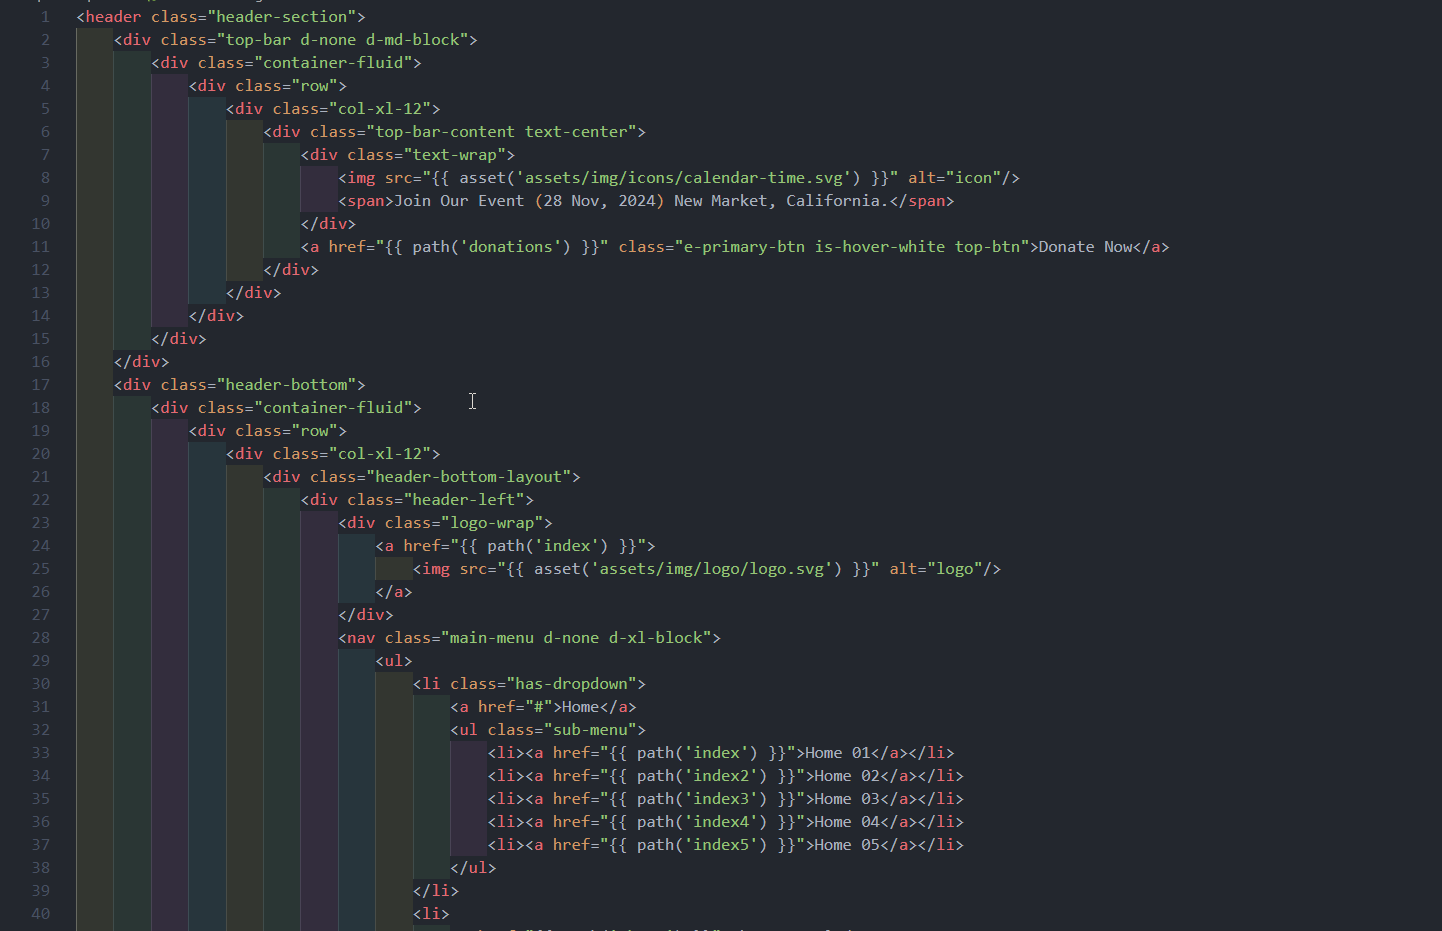
Task: Click the Home 03 link text
Action: (x=844, y=798)
